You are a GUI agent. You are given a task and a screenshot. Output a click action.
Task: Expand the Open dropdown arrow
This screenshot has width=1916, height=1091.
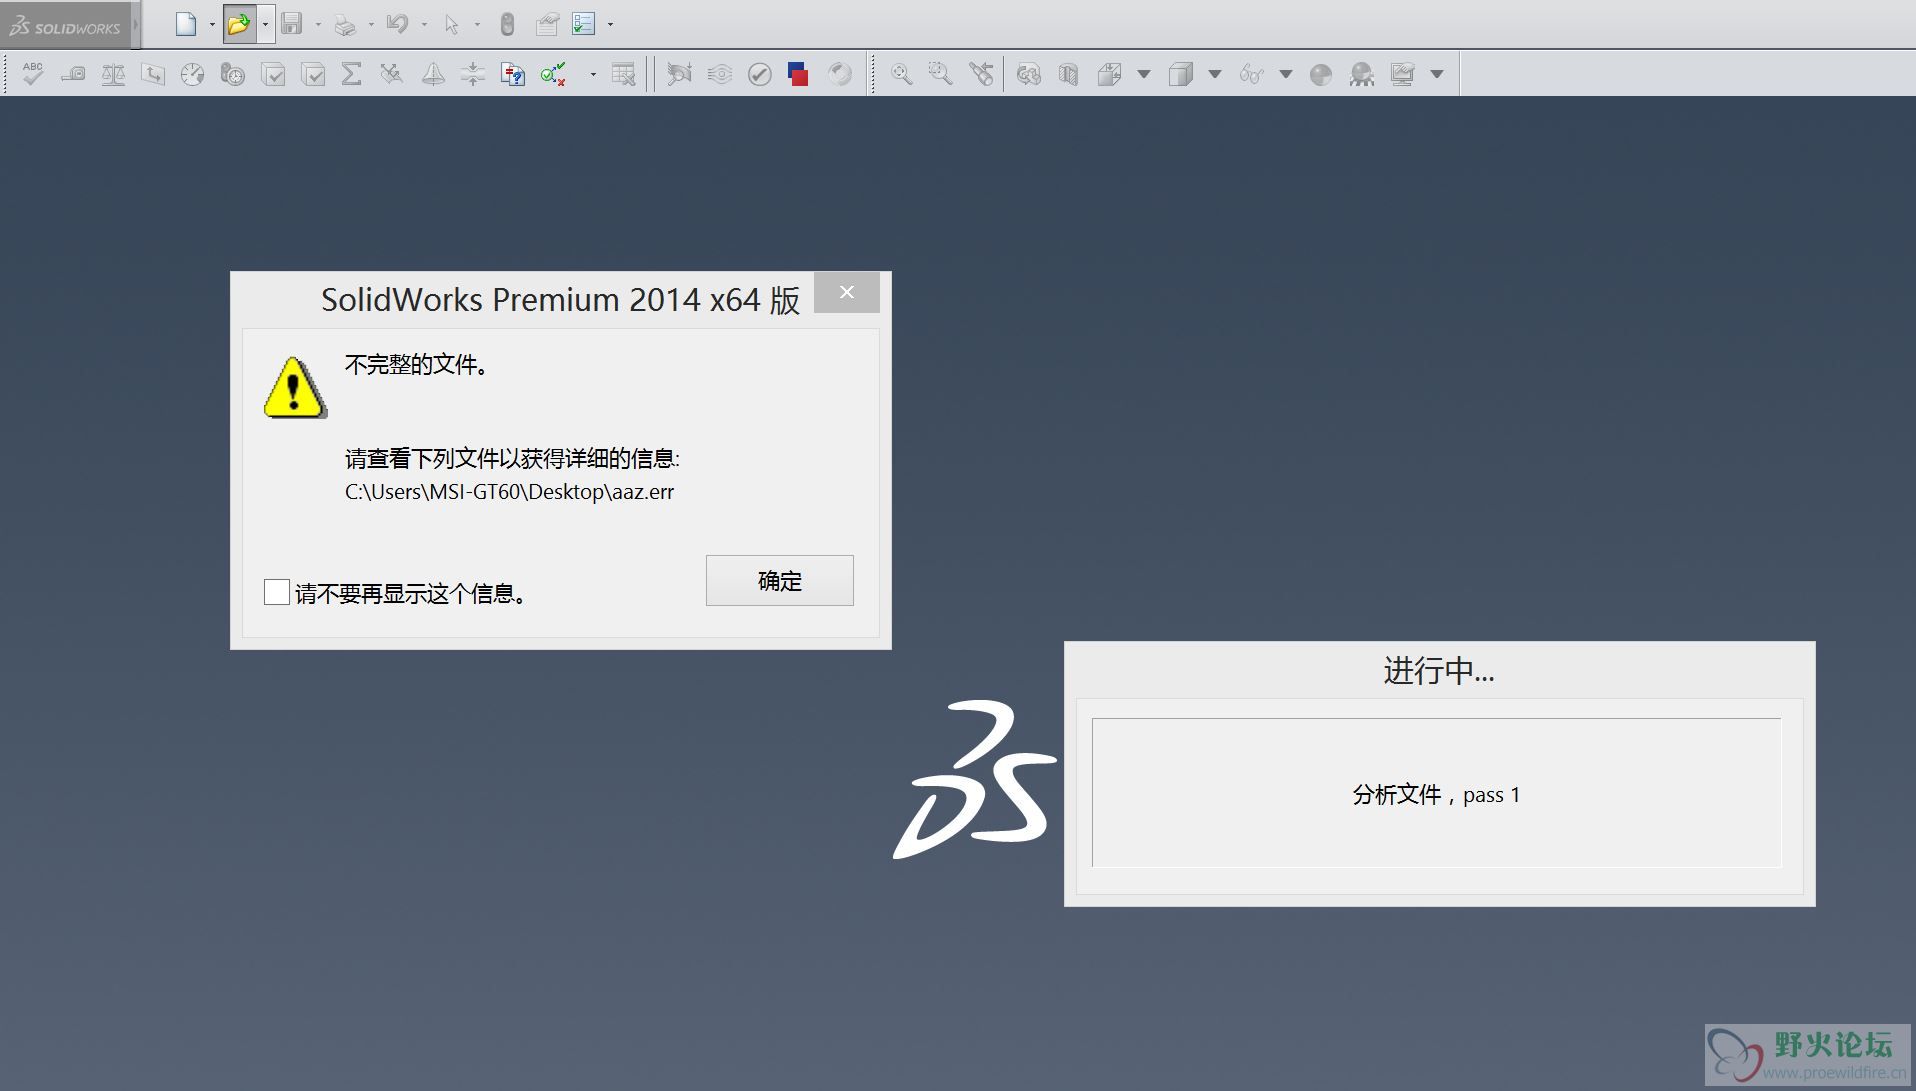[265, 24]
